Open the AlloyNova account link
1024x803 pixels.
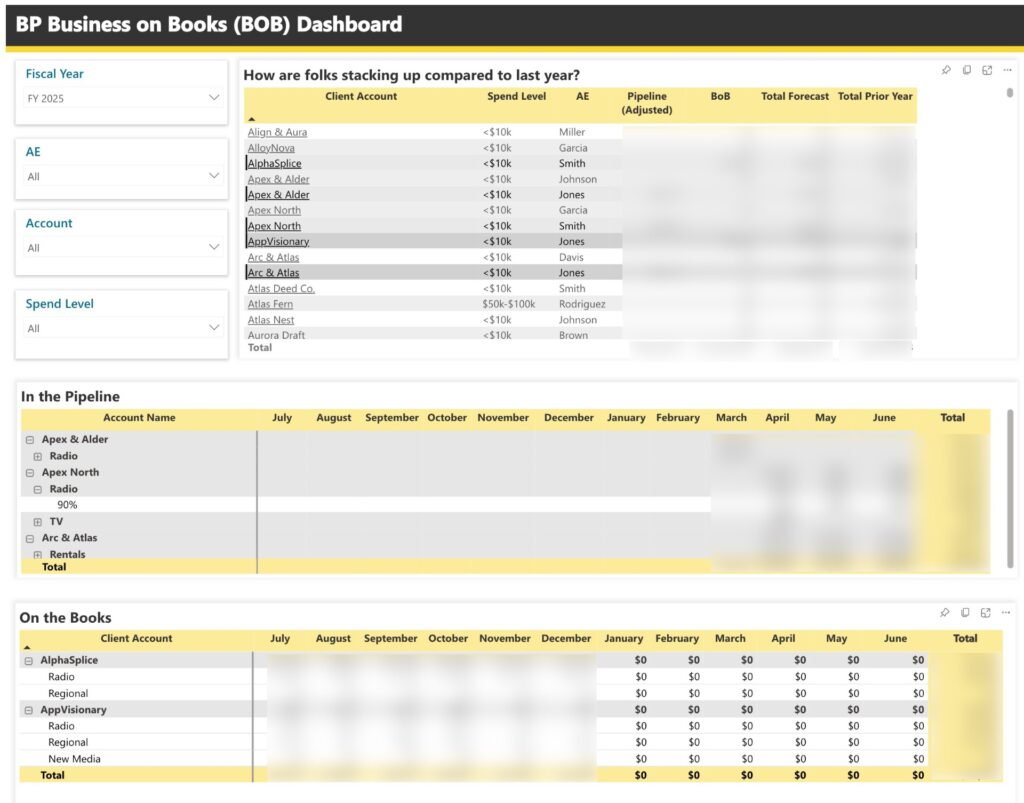(271, 148)
